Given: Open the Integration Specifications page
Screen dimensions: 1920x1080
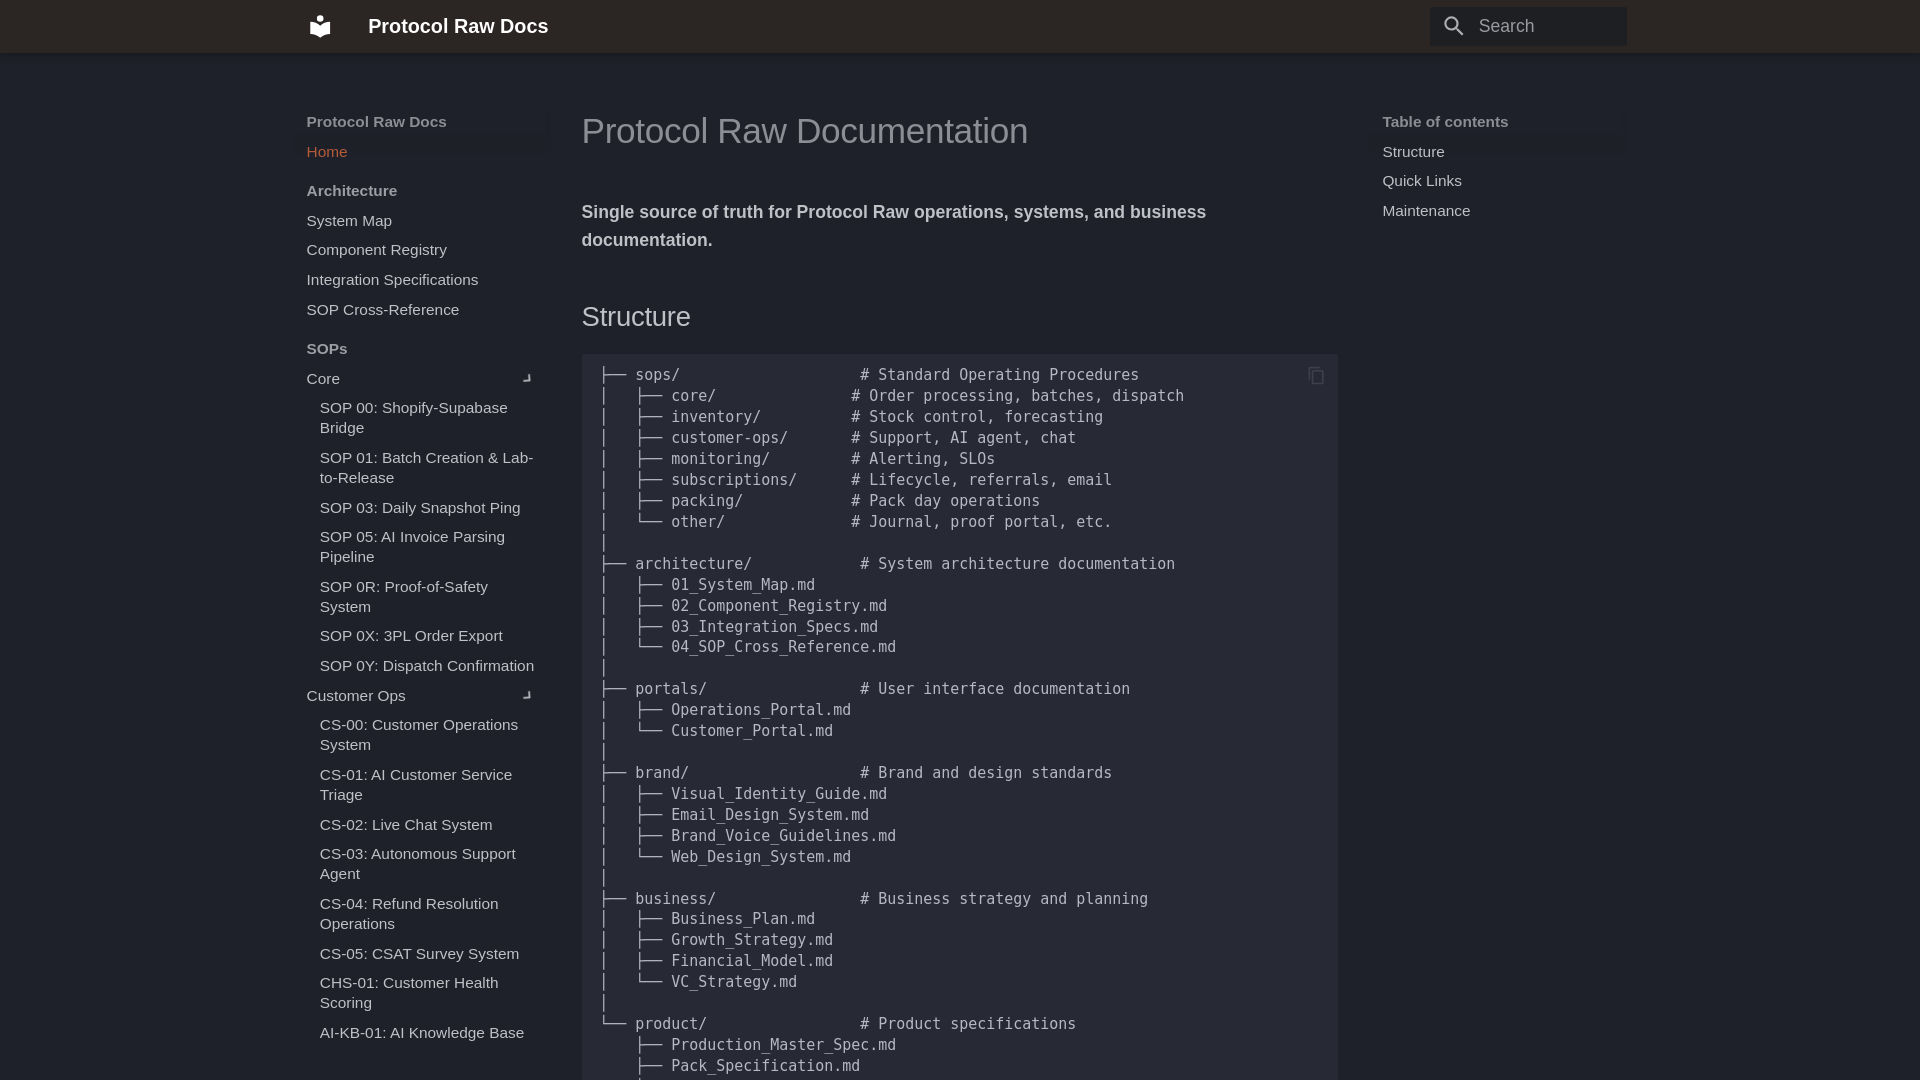Looking at the screenshot, I should 392,280.
